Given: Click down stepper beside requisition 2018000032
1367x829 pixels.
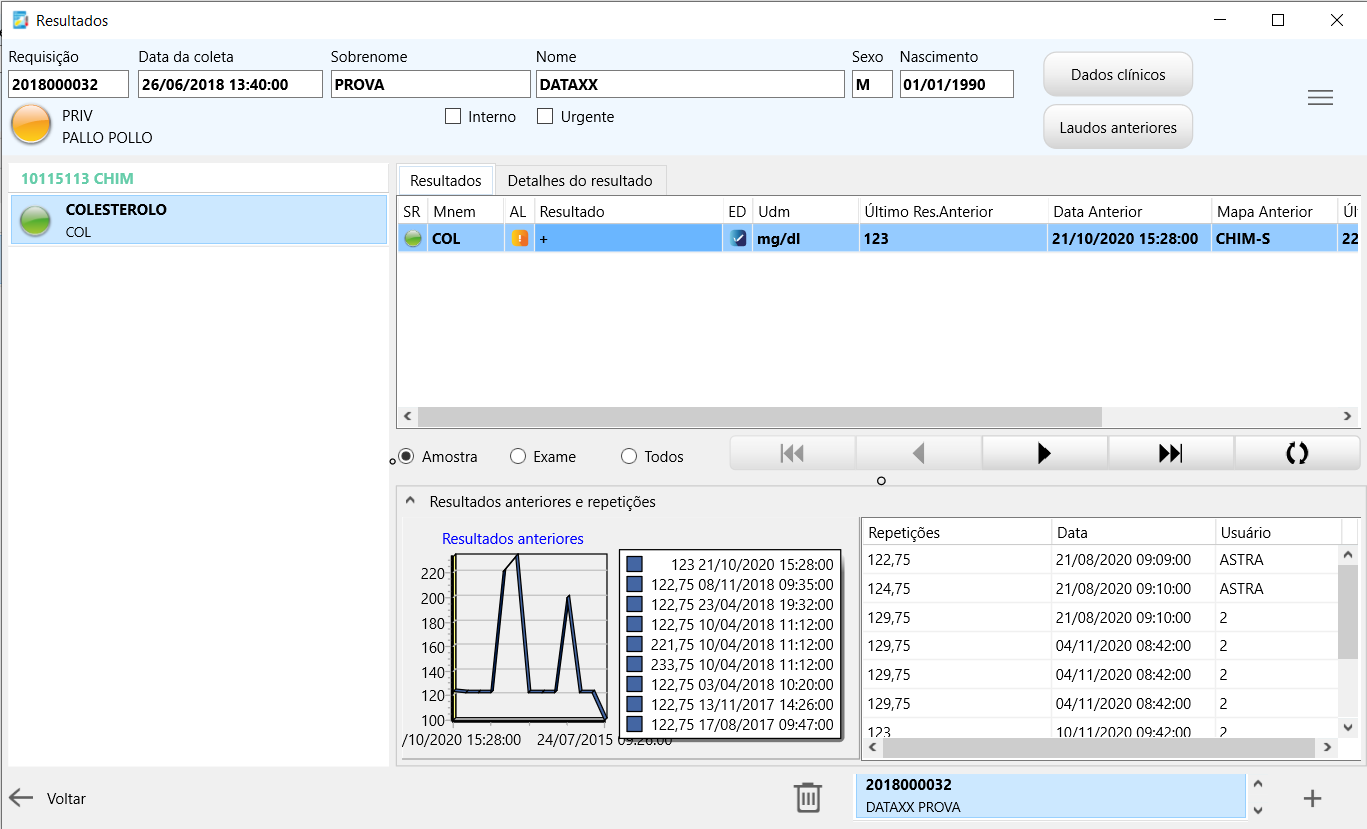Looking at the screenshot, I should click(x=1258, y=810).
